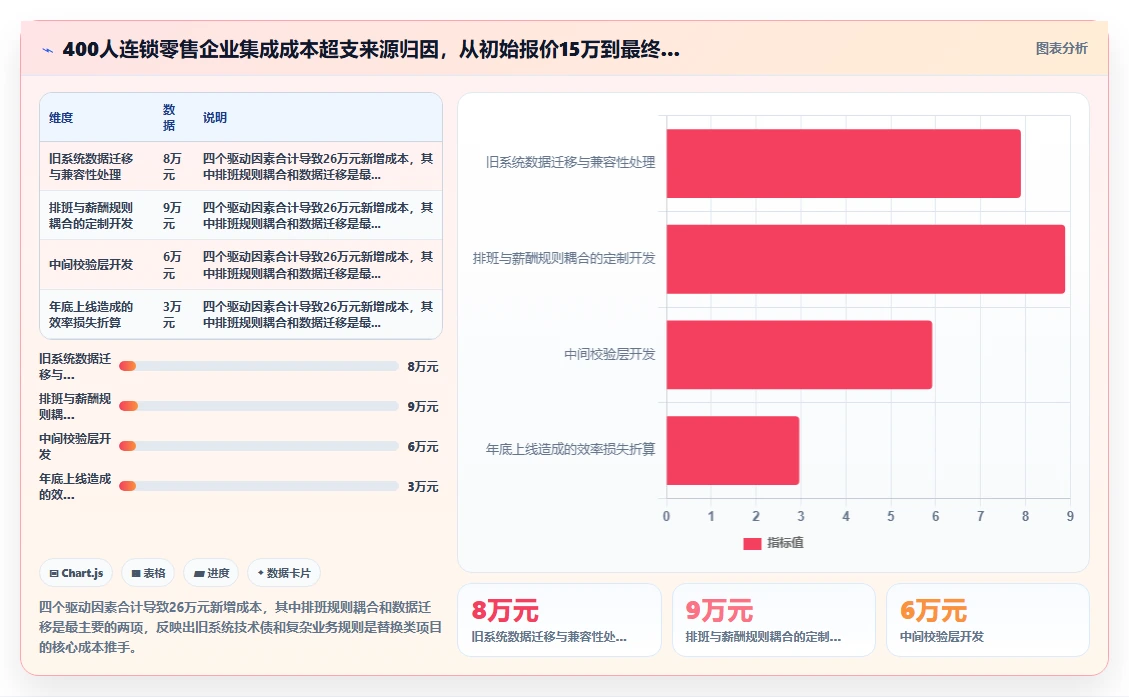The height and width of the screenshot is (697, 1129).
Task: Click the x-axis tick label 0
Action: 666,516
